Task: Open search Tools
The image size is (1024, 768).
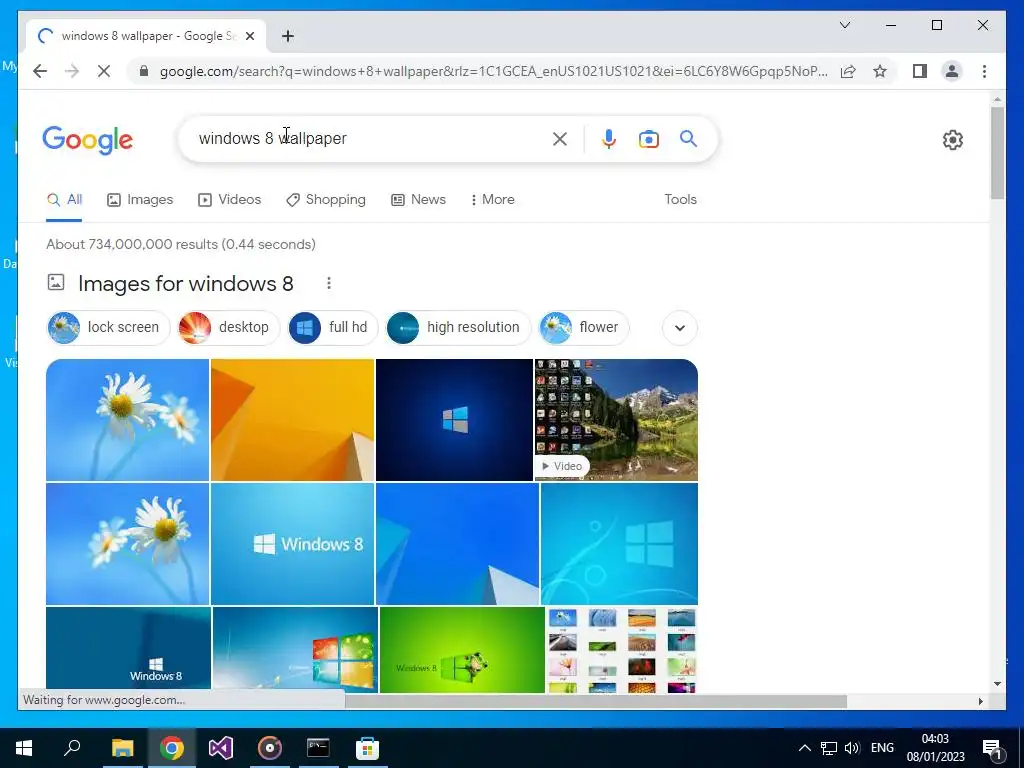Action: click(680, 199)
